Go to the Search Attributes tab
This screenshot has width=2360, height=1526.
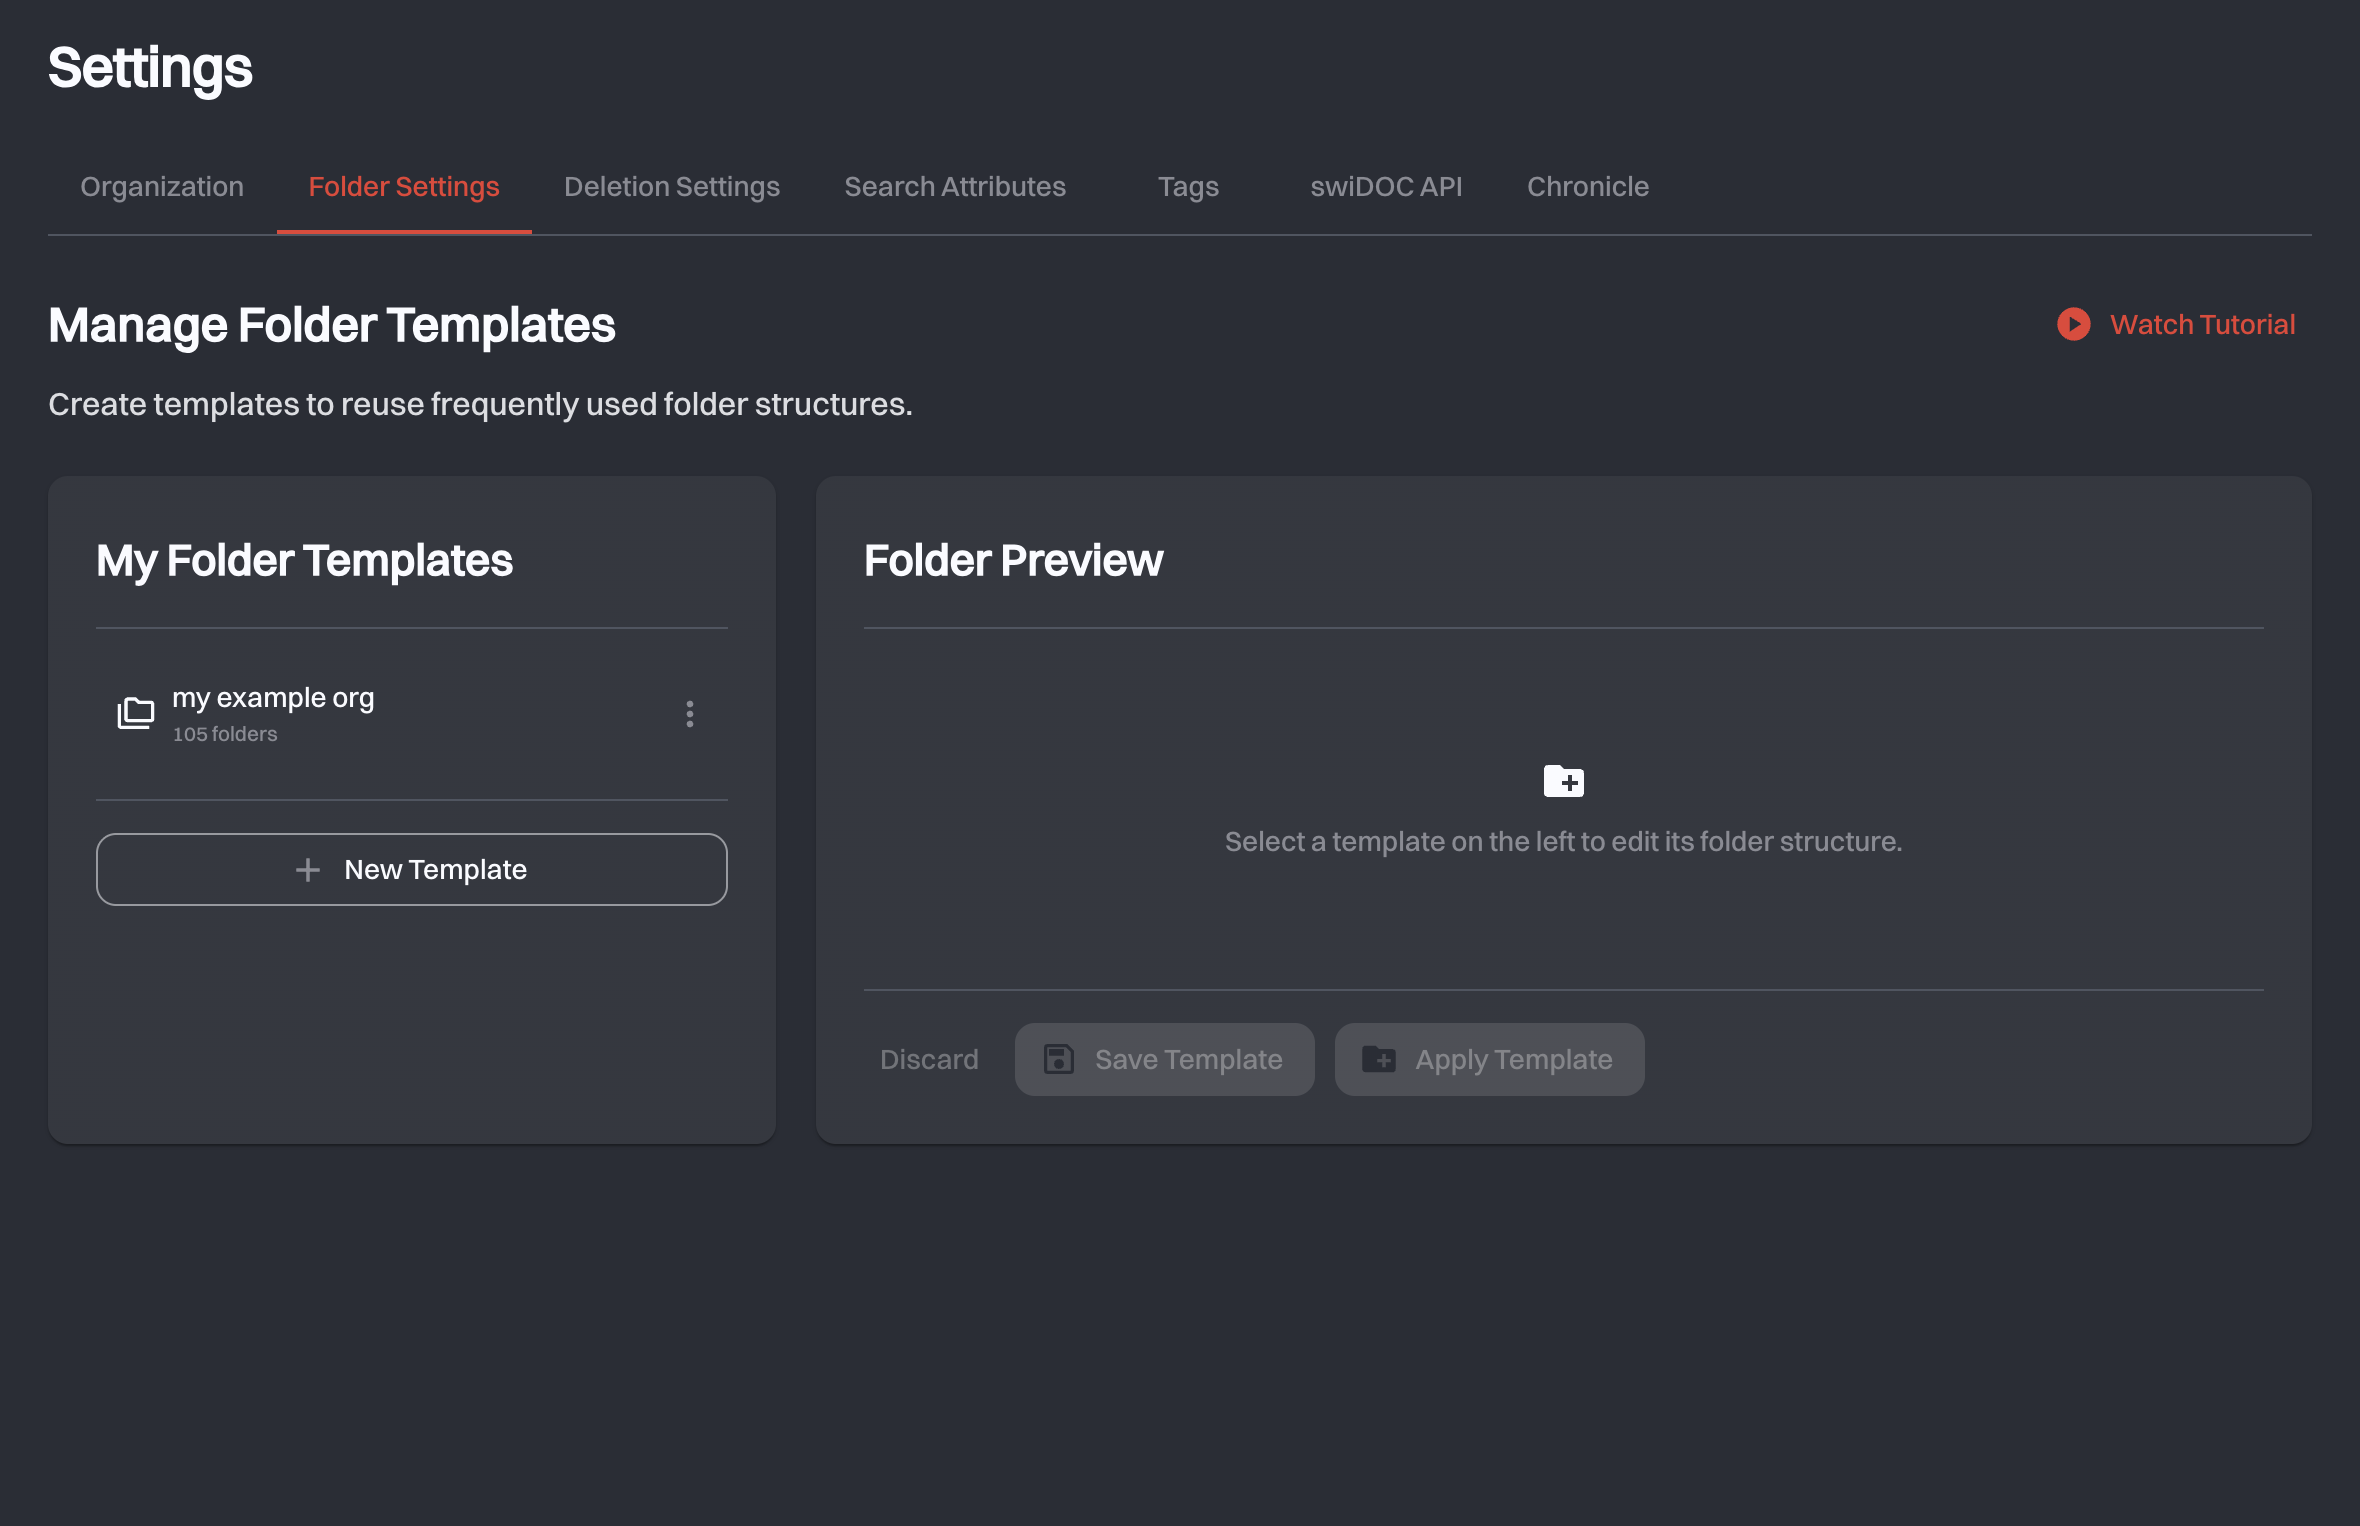955,187
